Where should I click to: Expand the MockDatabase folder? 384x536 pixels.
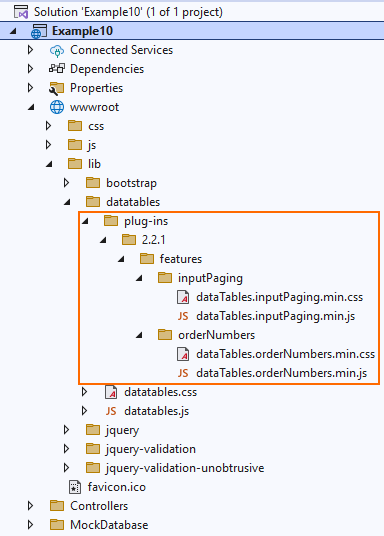pyautogui.click(x=30, y=525)
